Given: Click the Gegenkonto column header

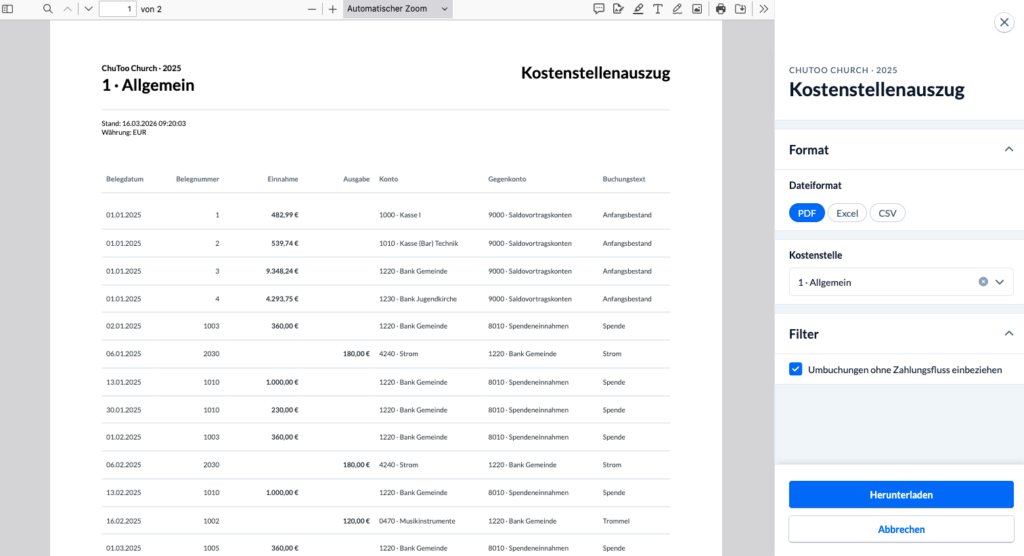Looking at the screenshot, I should pyautogui.click(x=507, y=179).
